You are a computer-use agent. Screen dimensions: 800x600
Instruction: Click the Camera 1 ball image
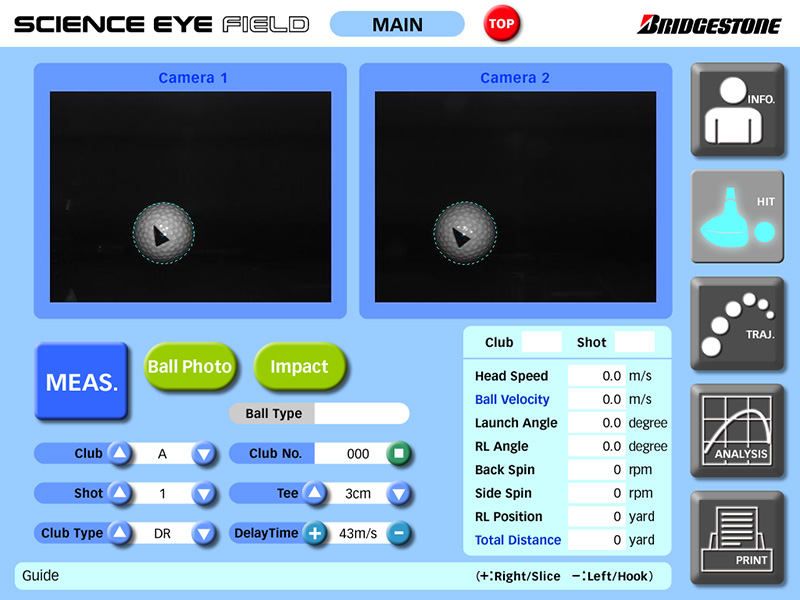point(163,233)
